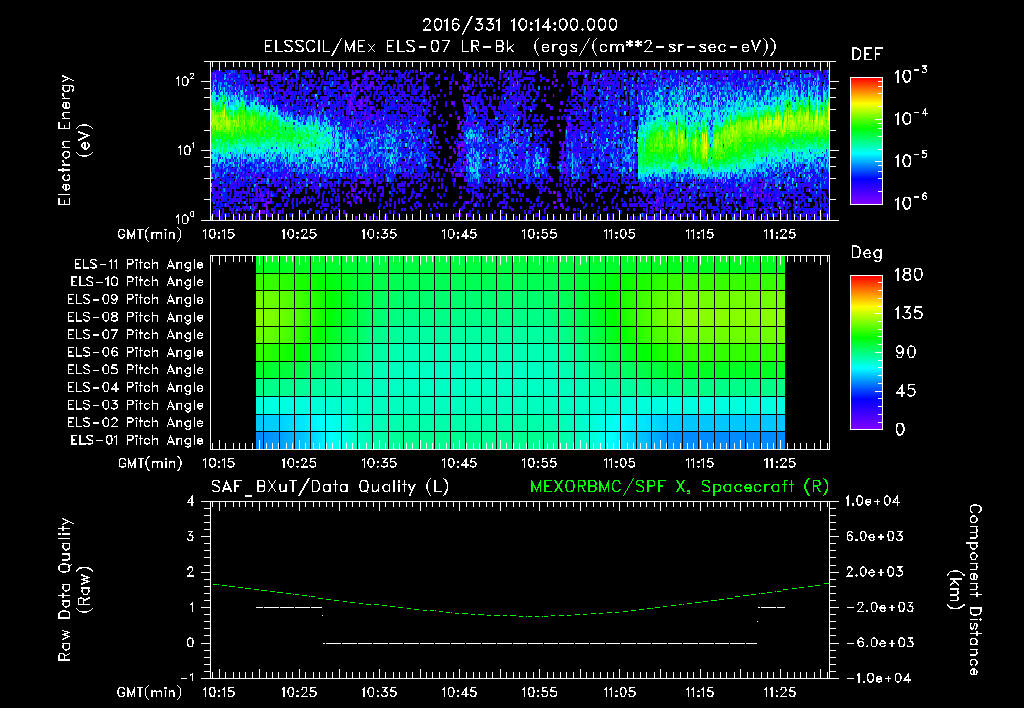Click the 2.0e+03 right axis value
1024x708 pixels.
click(x=875, y=572)
